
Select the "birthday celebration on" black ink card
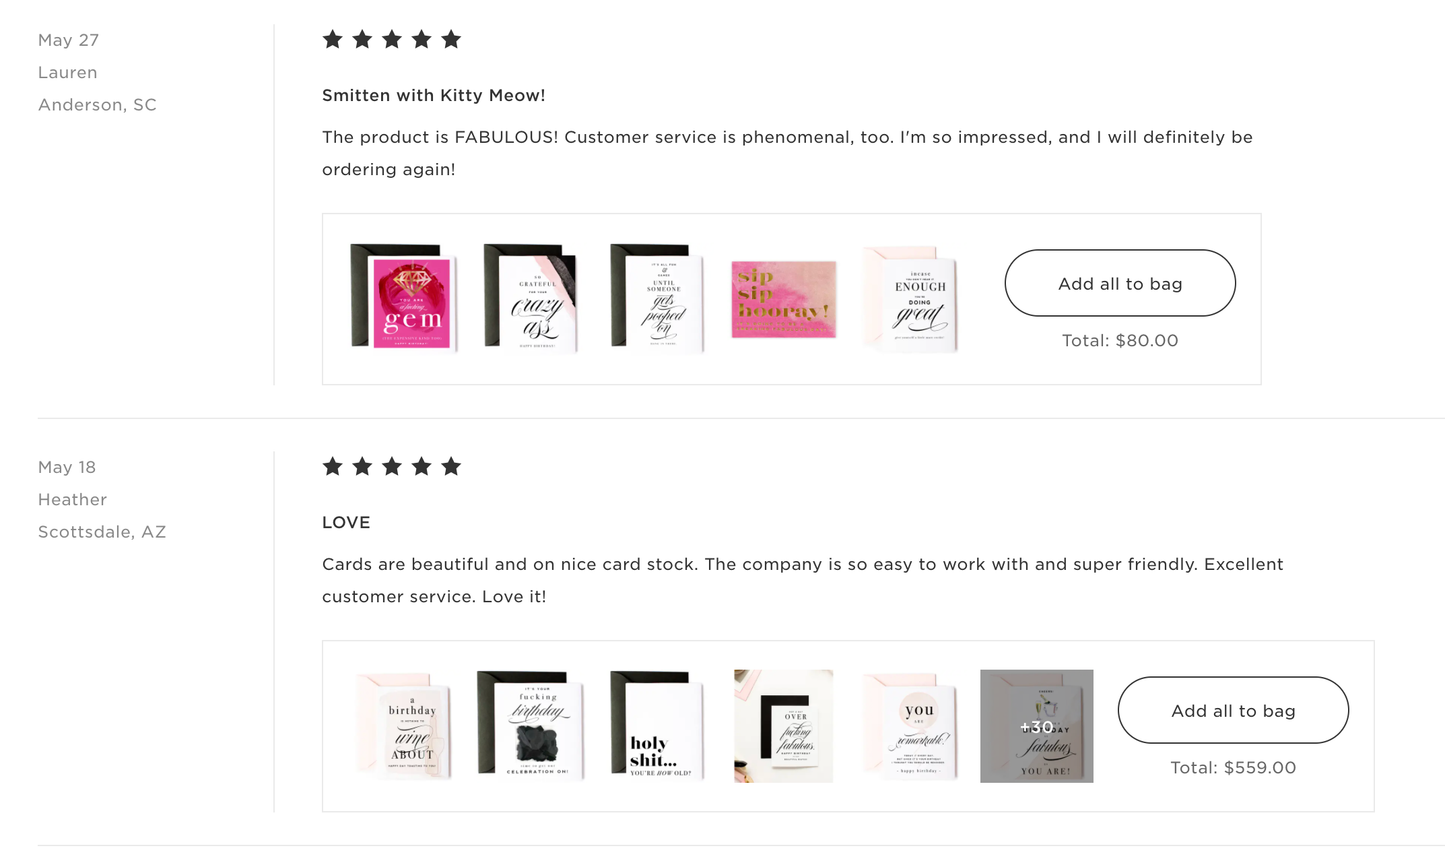point(531,726)
